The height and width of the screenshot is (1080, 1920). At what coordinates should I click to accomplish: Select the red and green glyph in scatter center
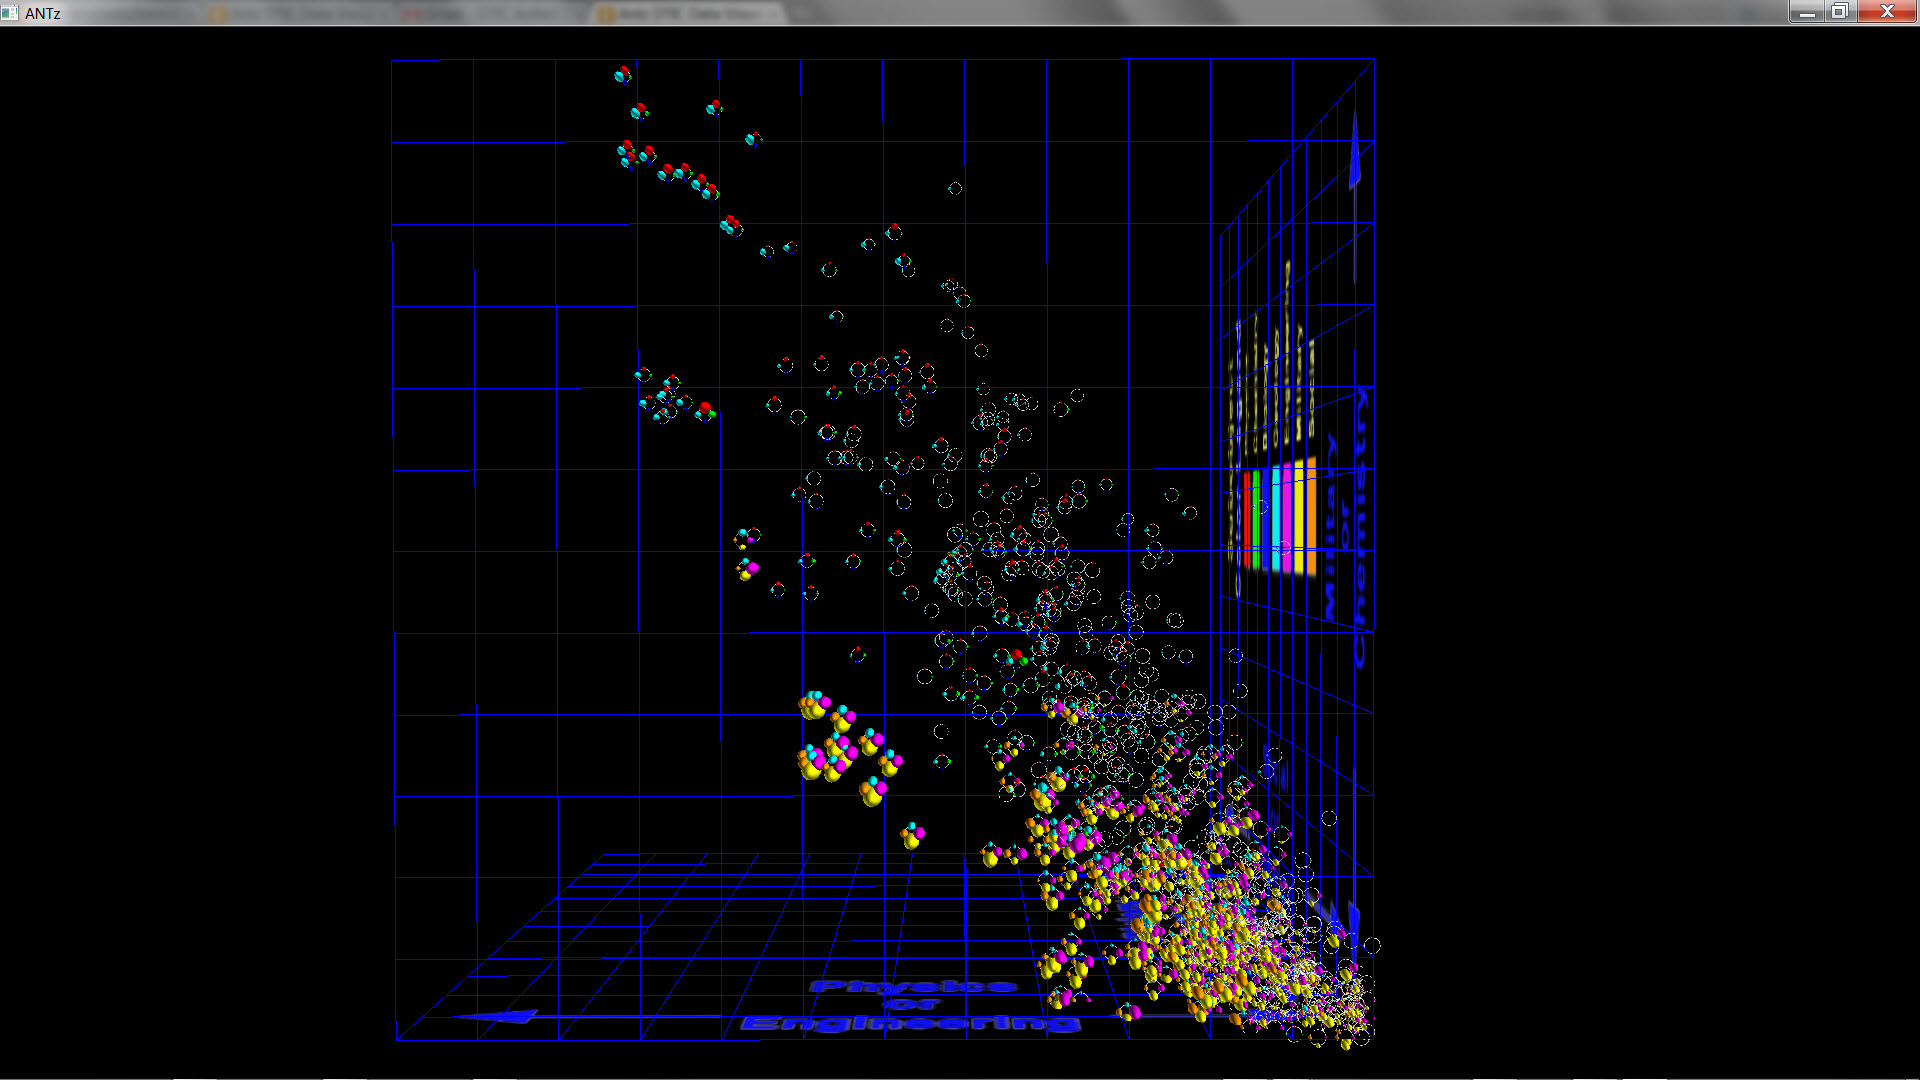[x=1017, y=658]
